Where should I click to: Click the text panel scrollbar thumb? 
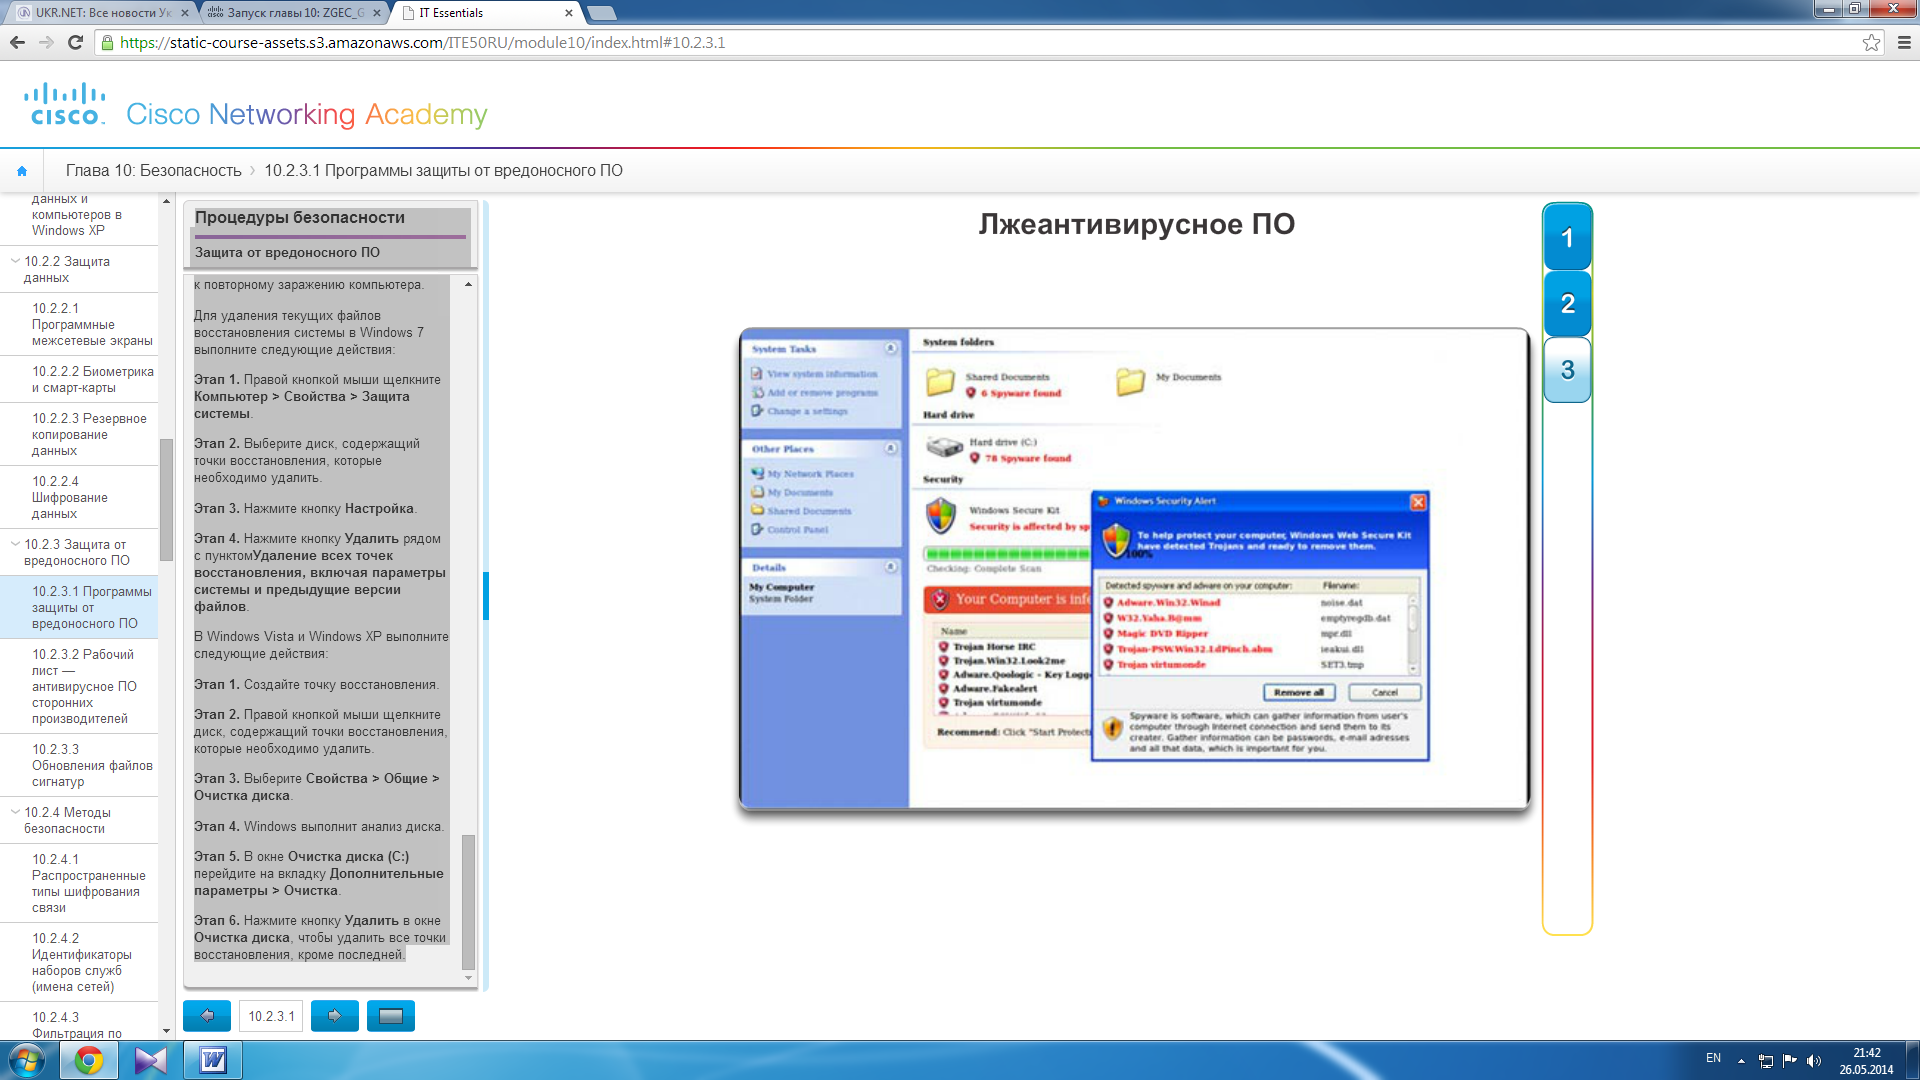click(x=468, y=901)
